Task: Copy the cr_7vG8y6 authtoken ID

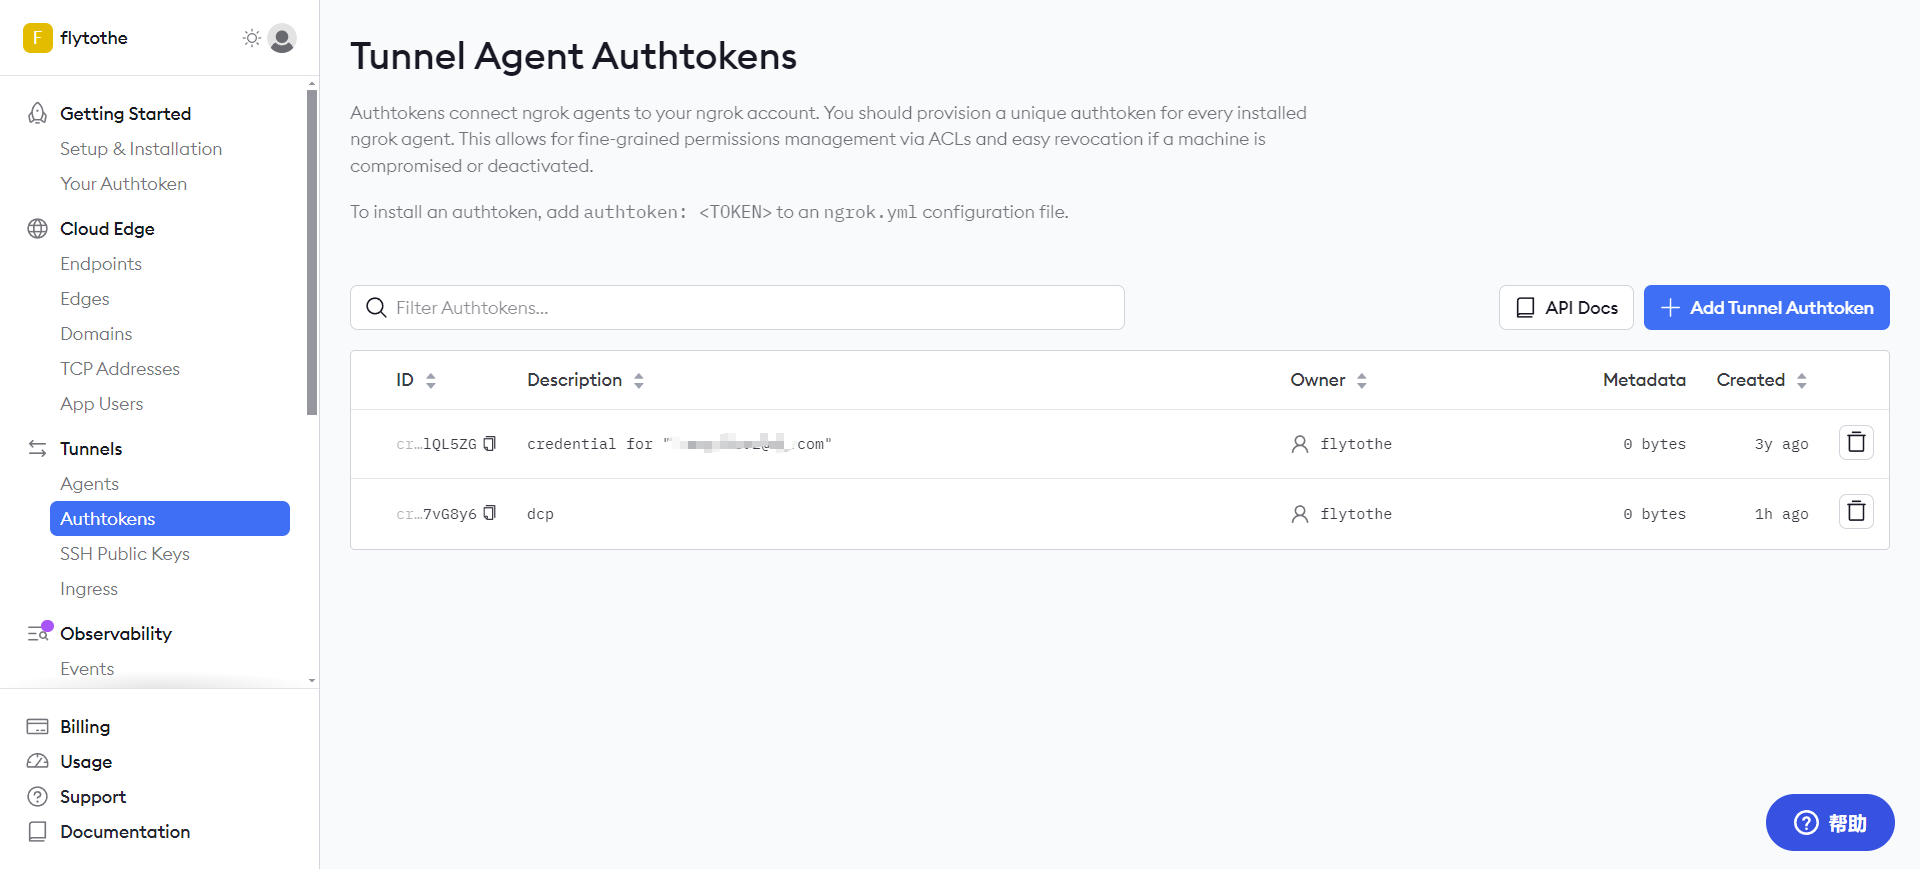Action: 490,513
